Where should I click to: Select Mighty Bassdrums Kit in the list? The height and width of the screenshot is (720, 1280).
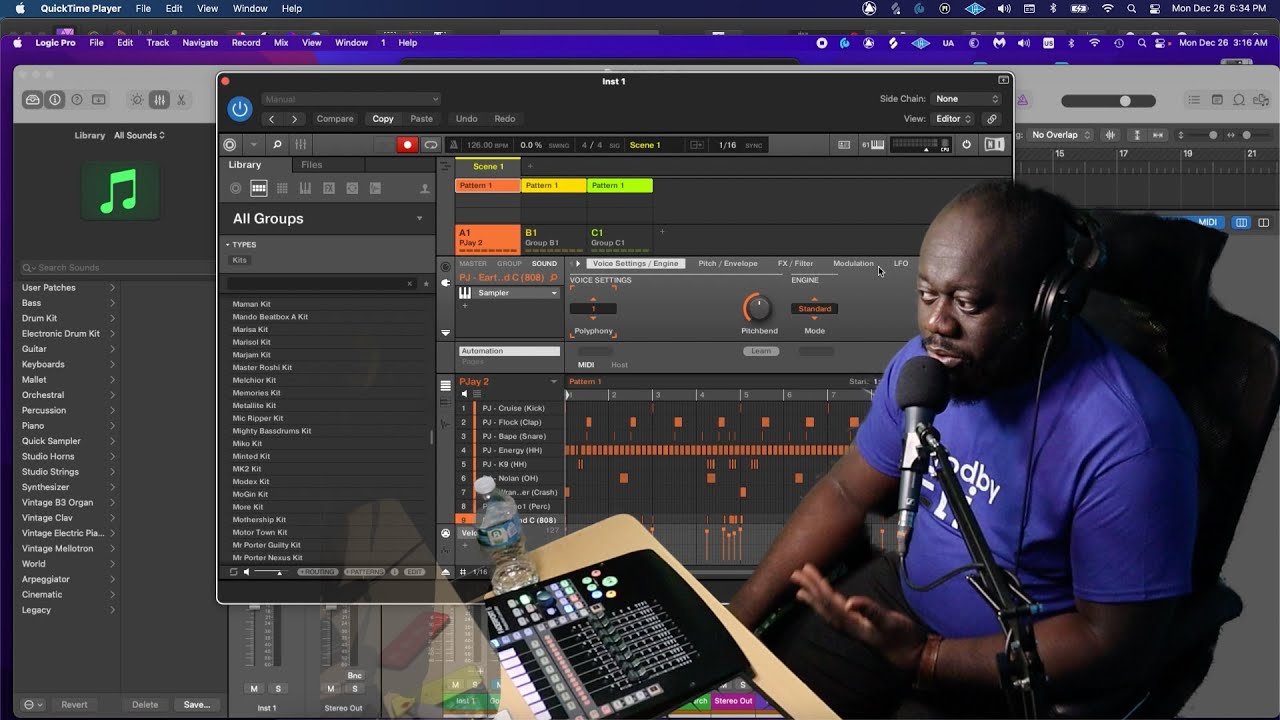(x=272, y=431)
